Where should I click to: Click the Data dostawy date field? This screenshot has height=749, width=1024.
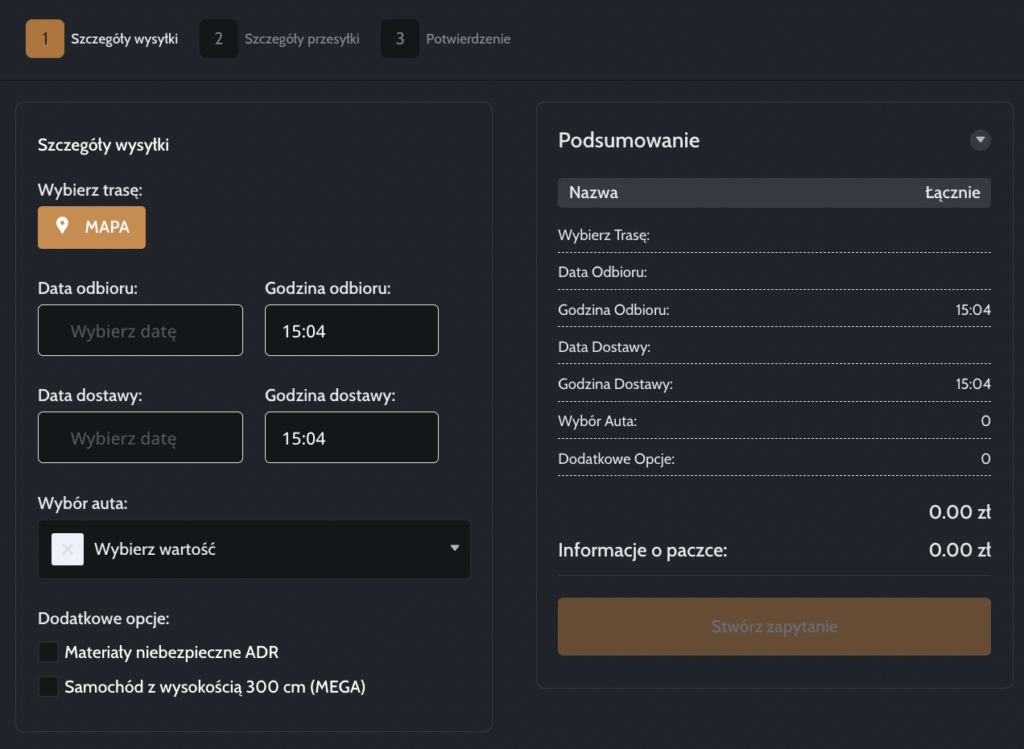click(x=140, y=438)
